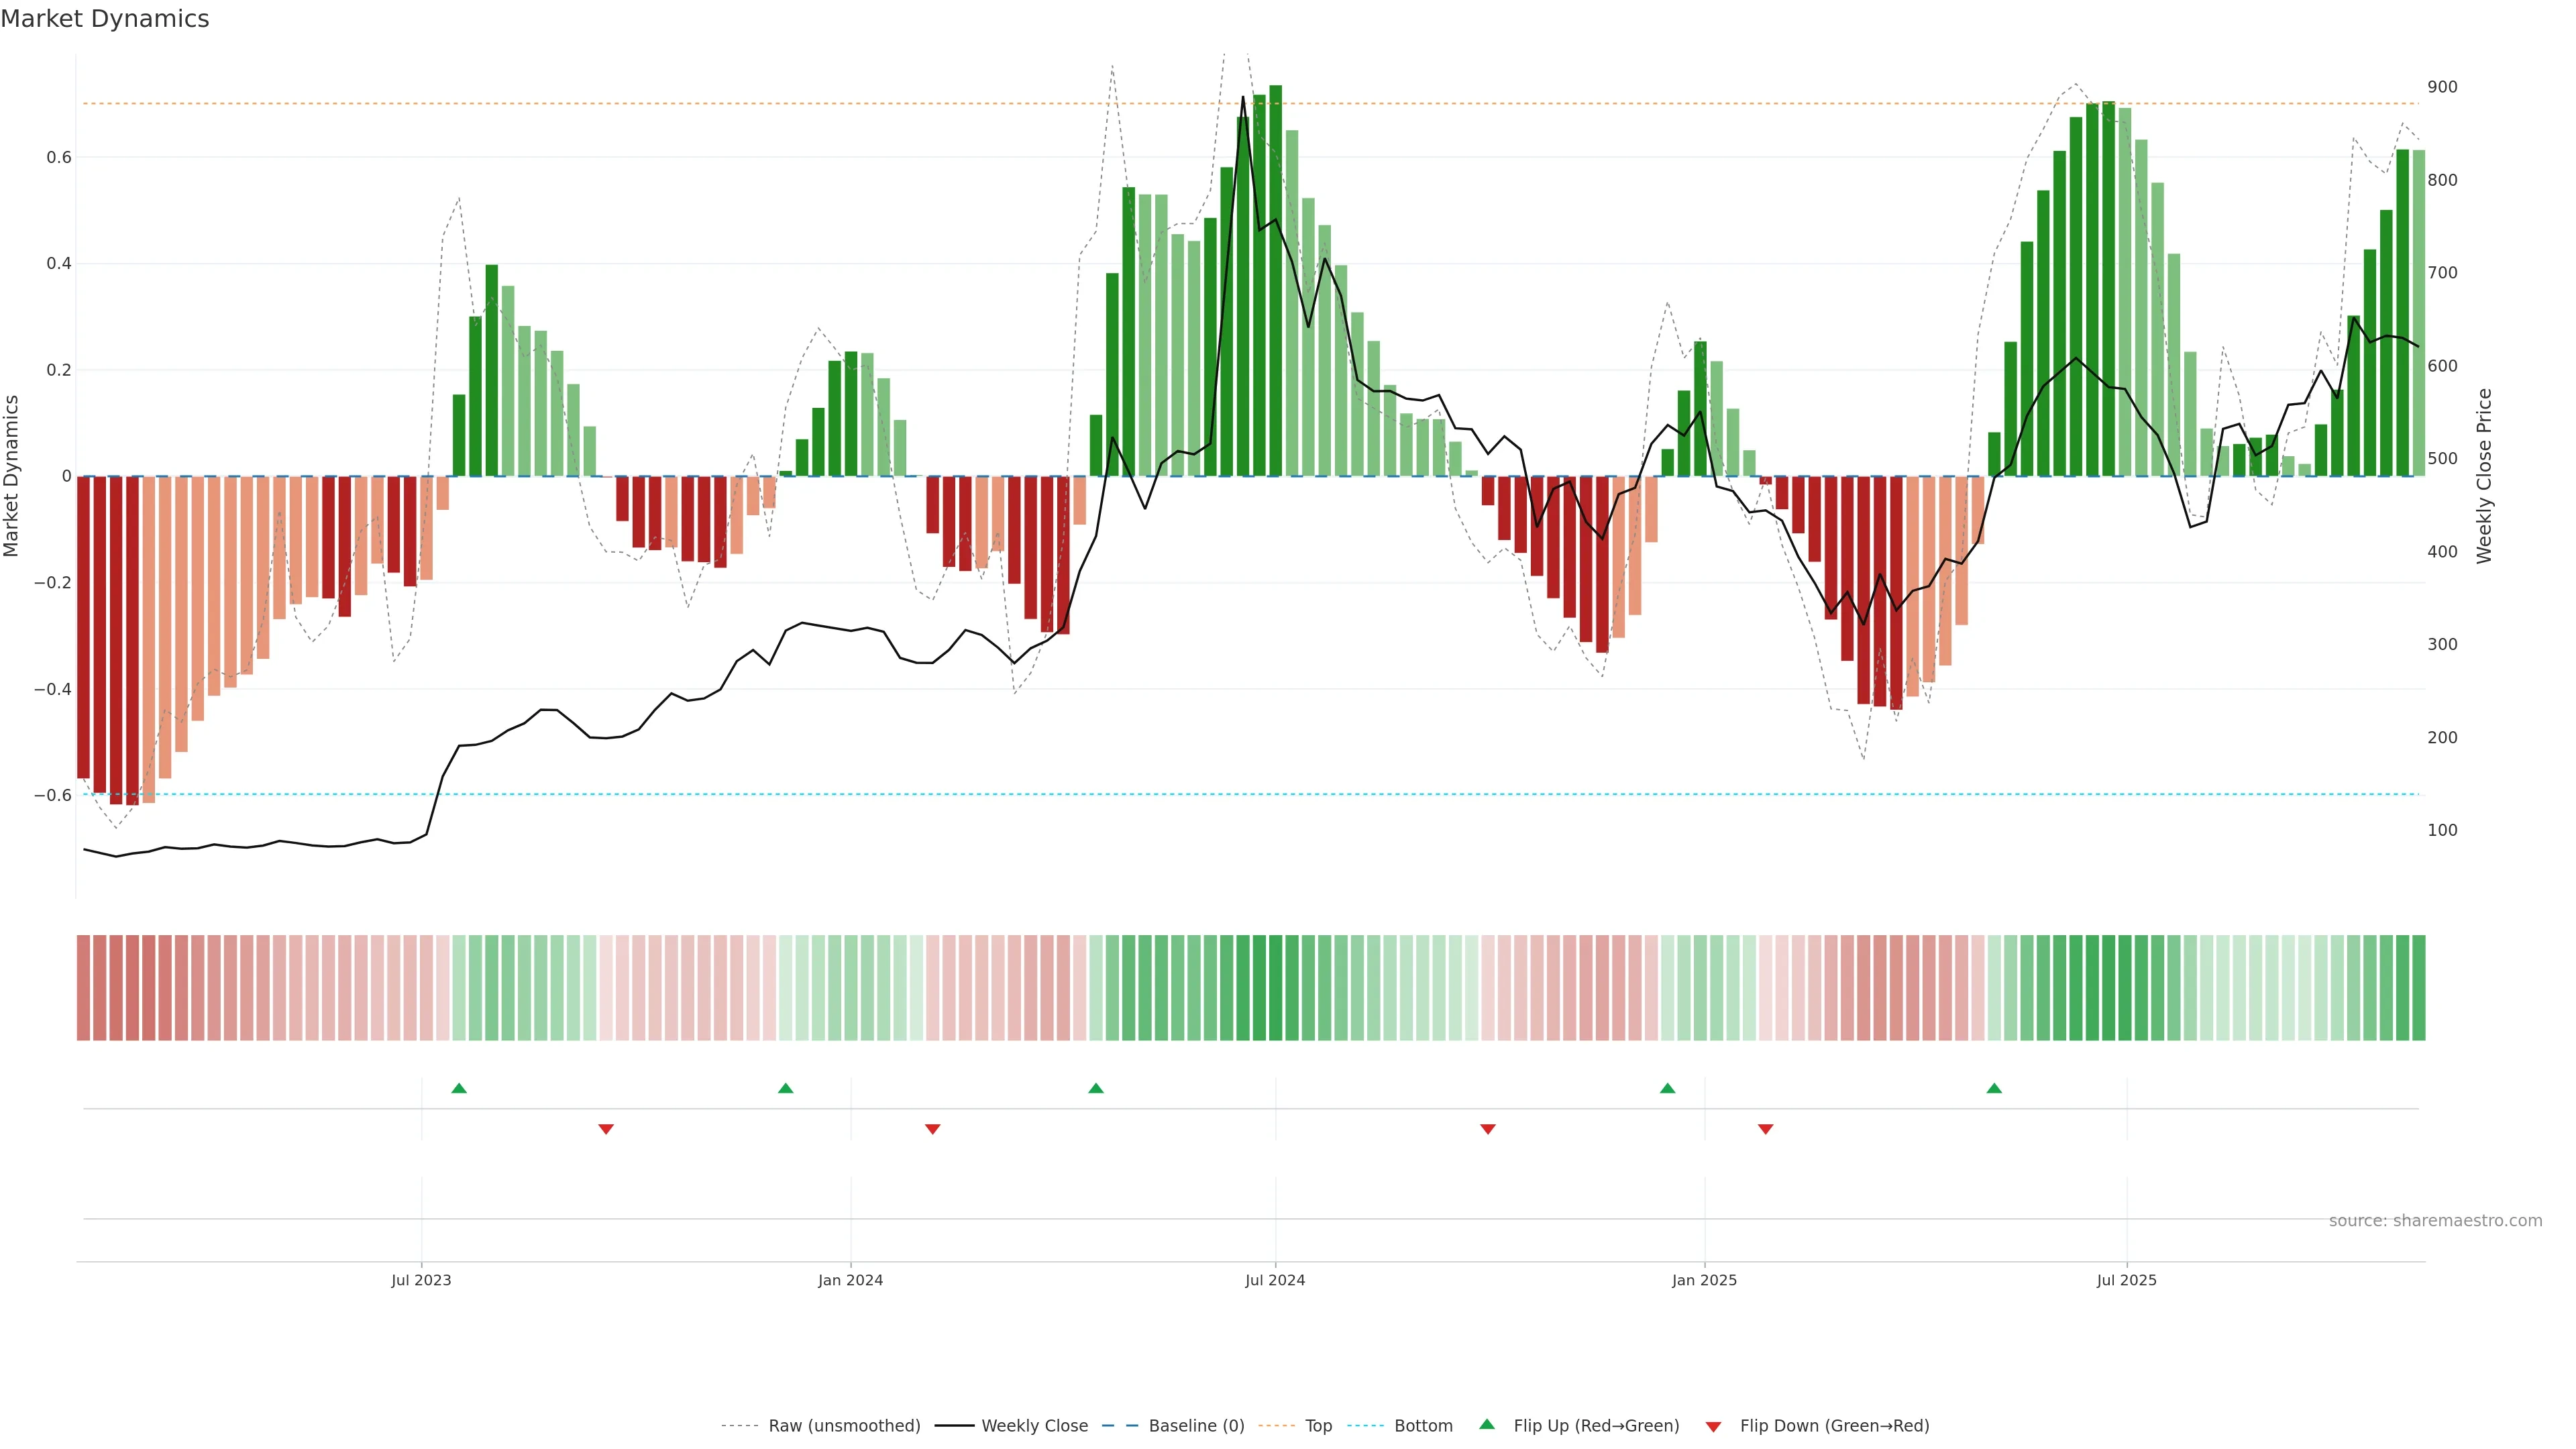This screenshot has width=2576, height=1449.
Task: Toggle the Top legend entry
Action: tap(1318, 1426)
